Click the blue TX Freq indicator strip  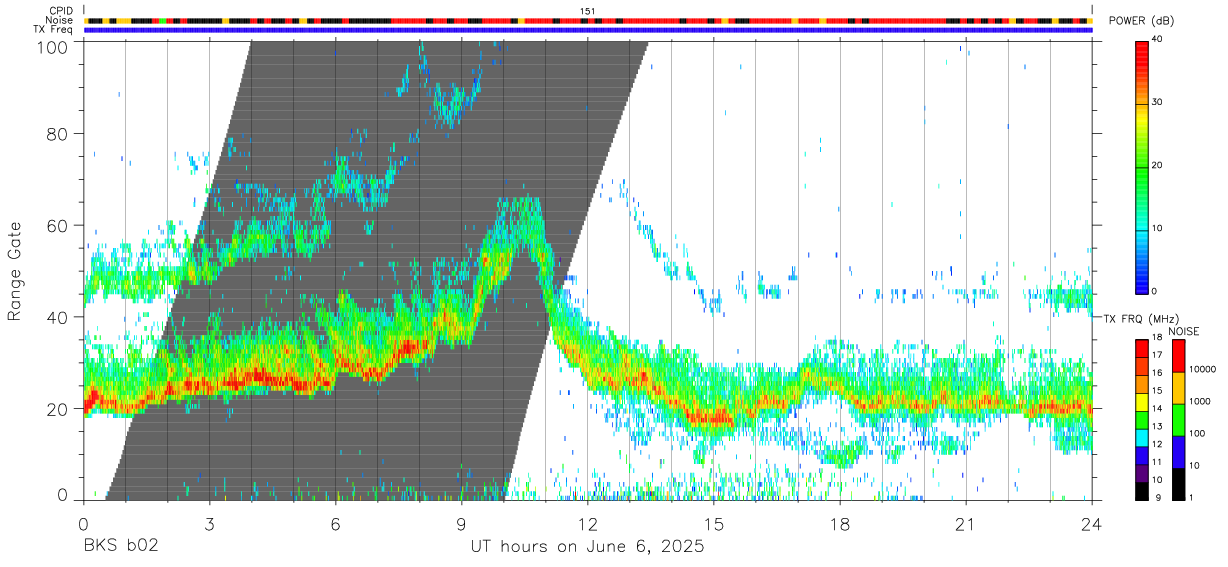pyautogui.click(x=587, y=30)
